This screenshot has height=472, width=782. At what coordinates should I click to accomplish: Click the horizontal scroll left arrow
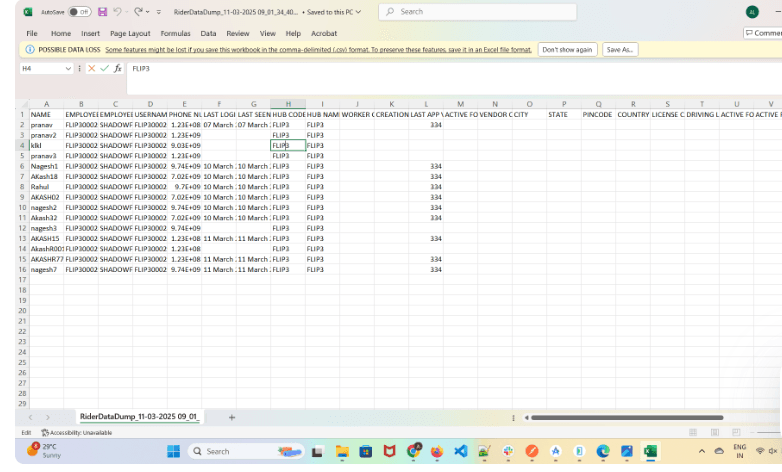click(x=526, y=418)
